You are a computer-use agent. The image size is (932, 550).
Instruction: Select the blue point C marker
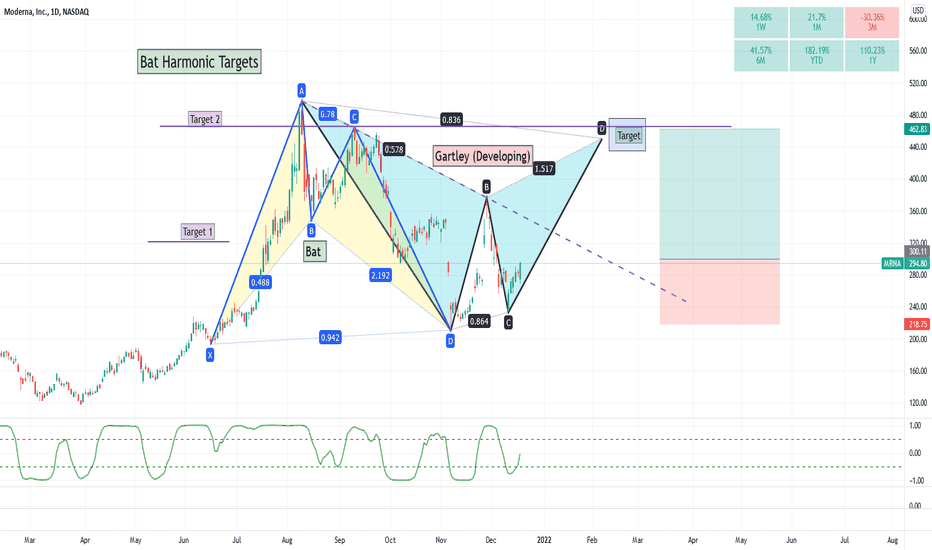click(354, 117)
